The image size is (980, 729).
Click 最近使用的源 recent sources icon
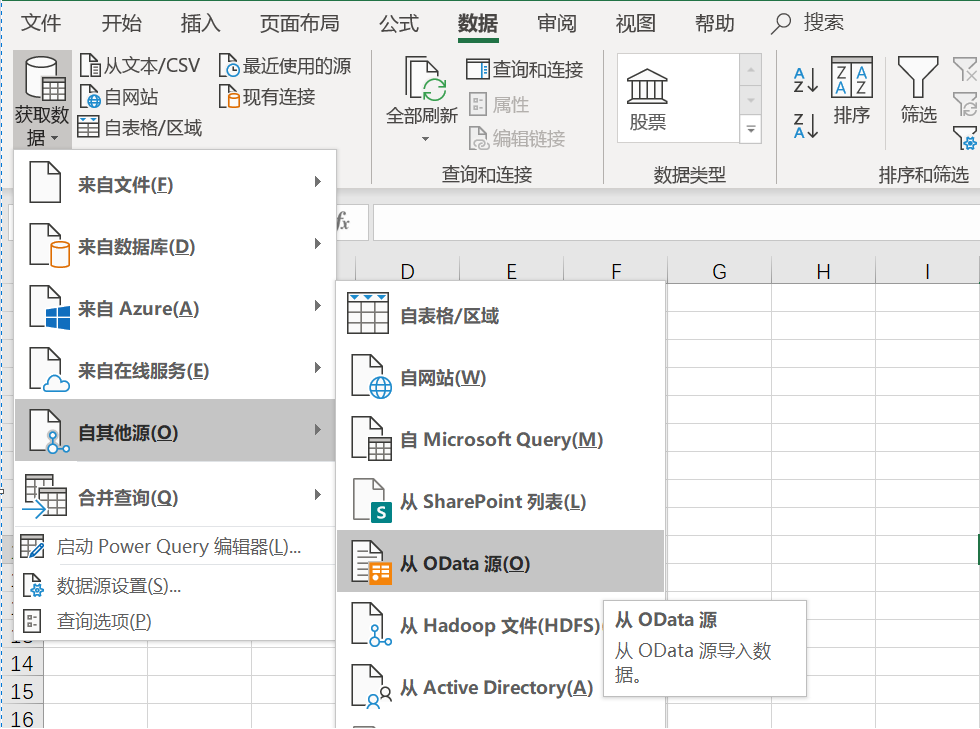229,66
